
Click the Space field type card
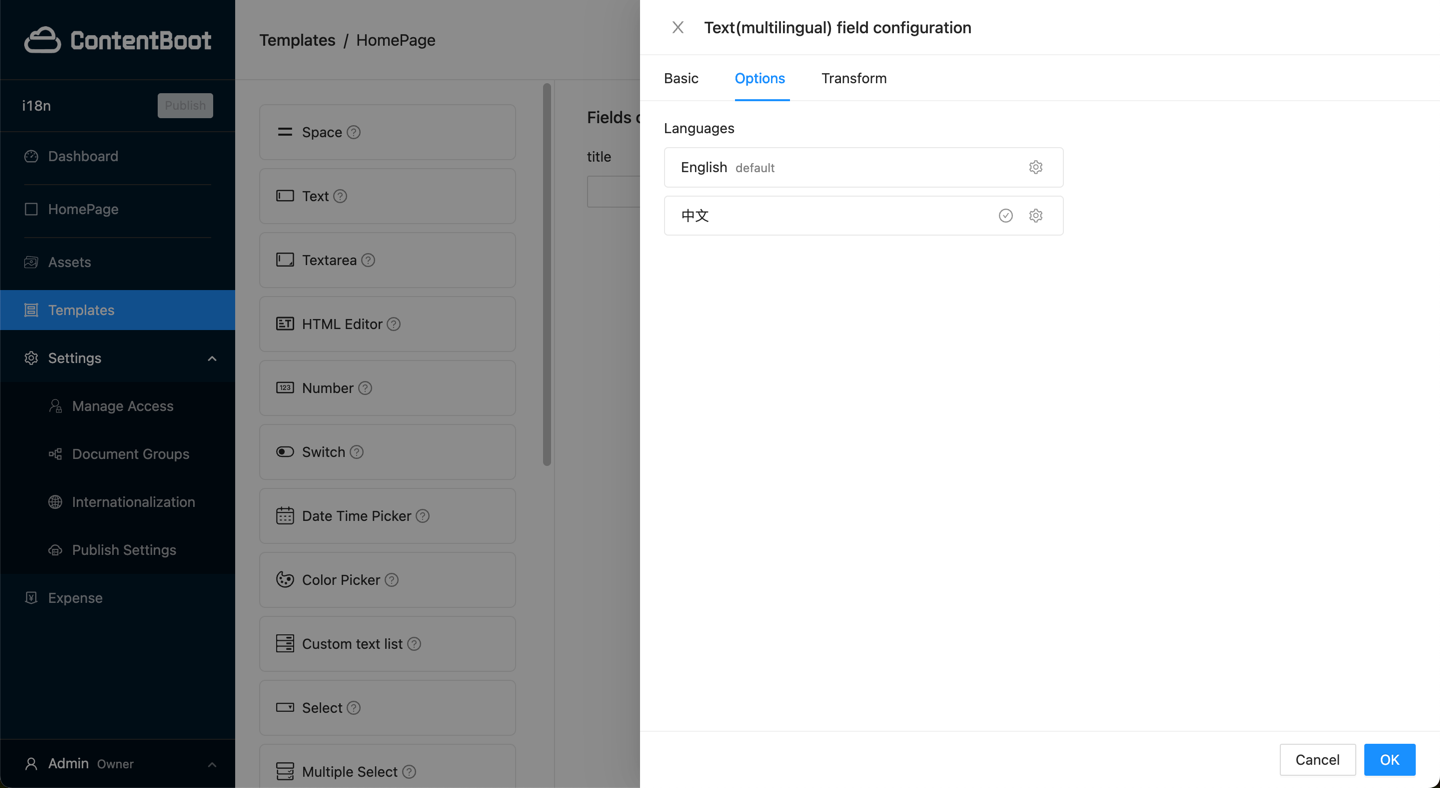click(387, 132)
